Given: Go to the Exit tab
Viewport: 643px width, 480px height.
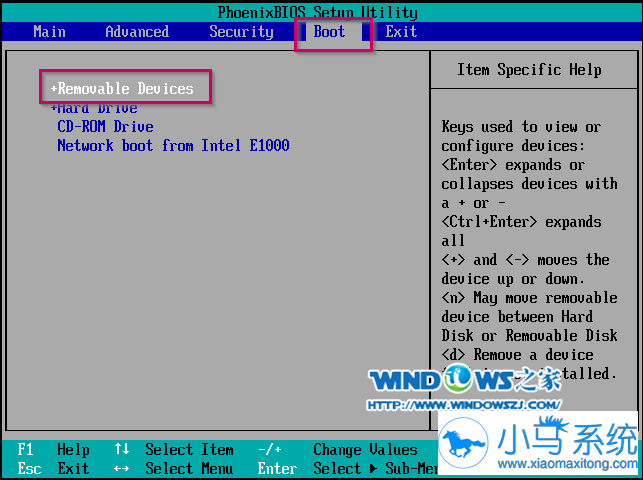Looking at the screenshot, I should (401, 32).
